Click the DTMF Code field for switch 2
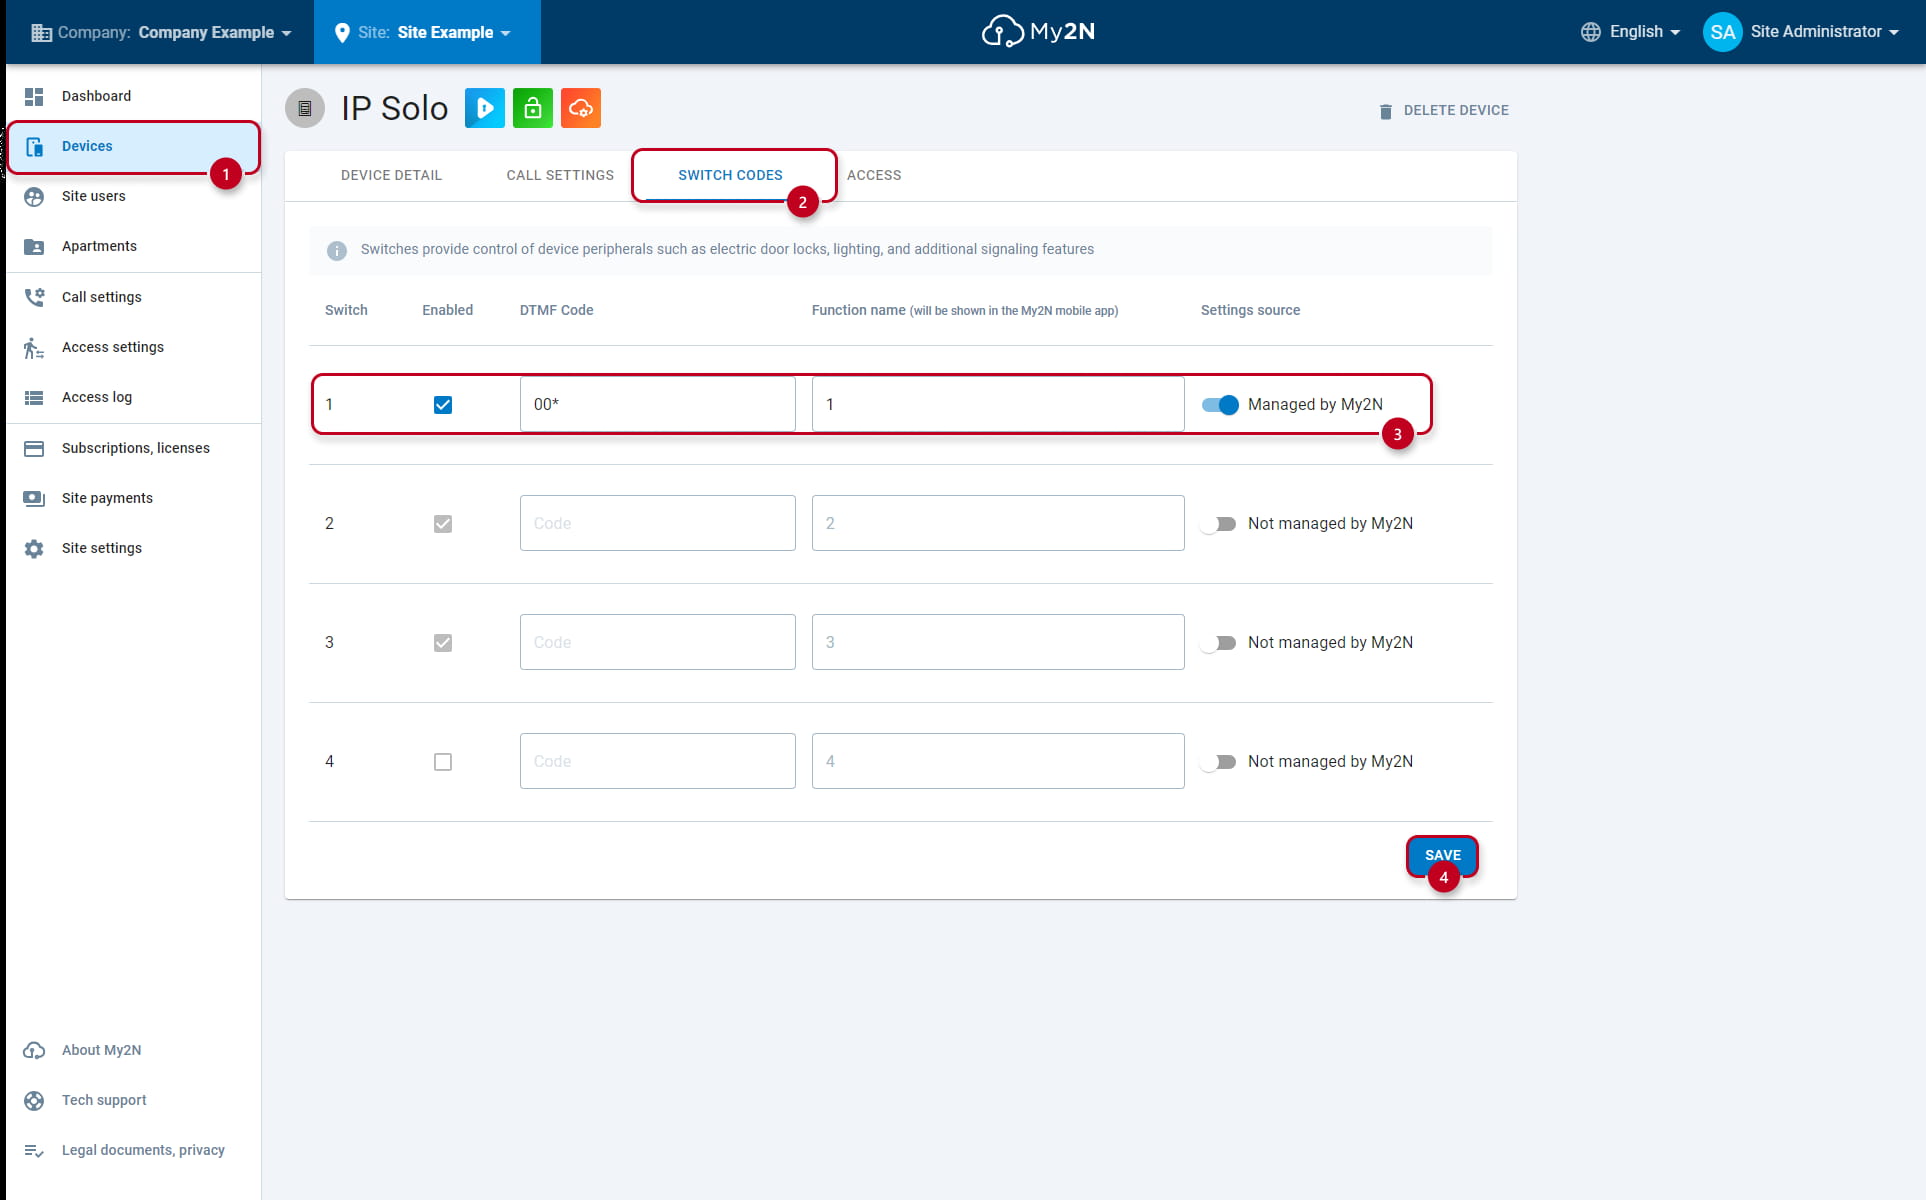The image size is (1926, 1200). click(658, 524)
